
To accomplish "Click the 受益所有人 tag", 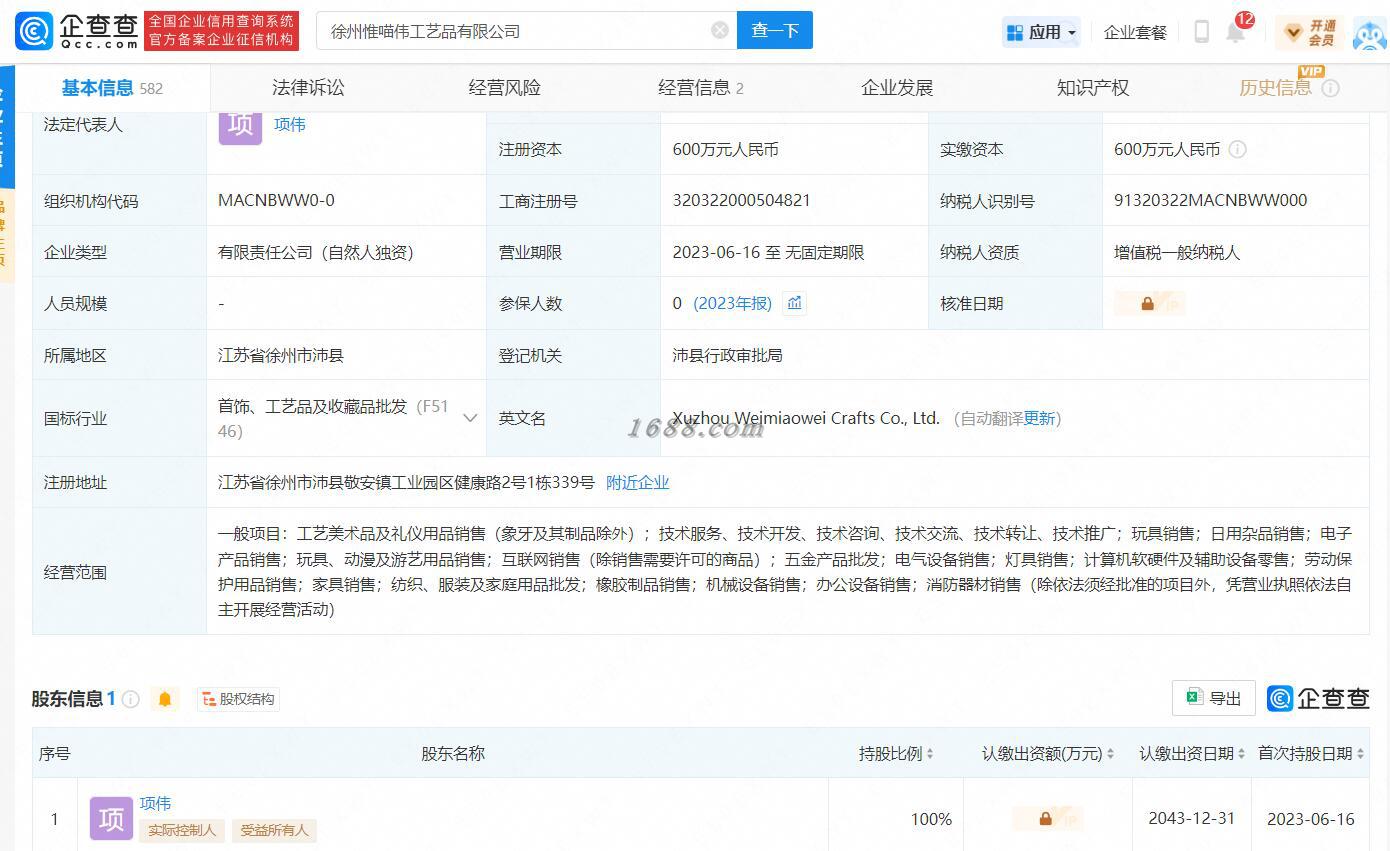I will pos(275,830).
